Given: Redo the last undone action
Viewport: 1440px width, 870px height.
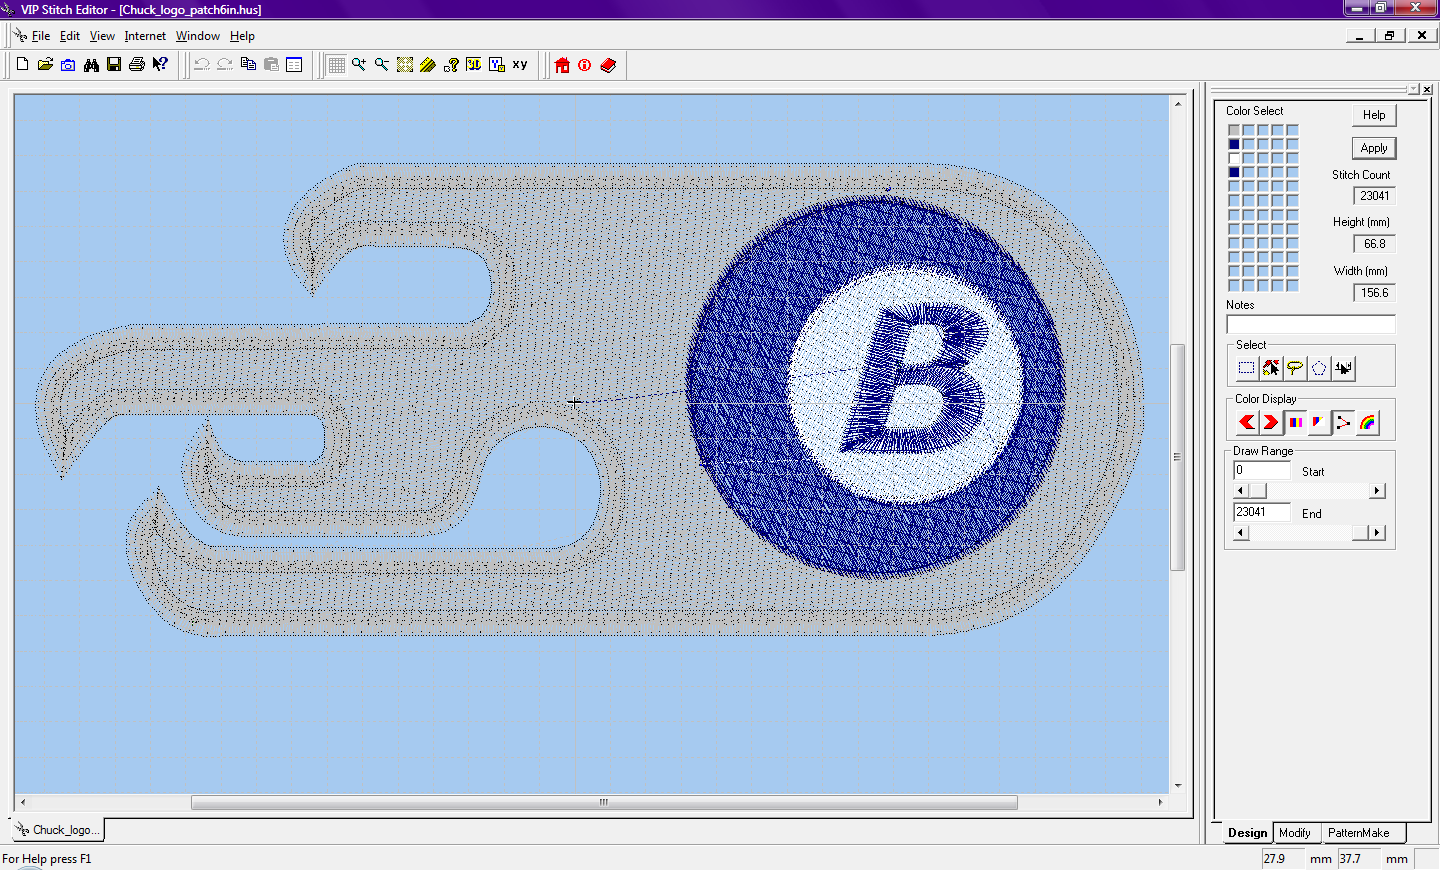Looking at the screenshot, I should (225, 65).
